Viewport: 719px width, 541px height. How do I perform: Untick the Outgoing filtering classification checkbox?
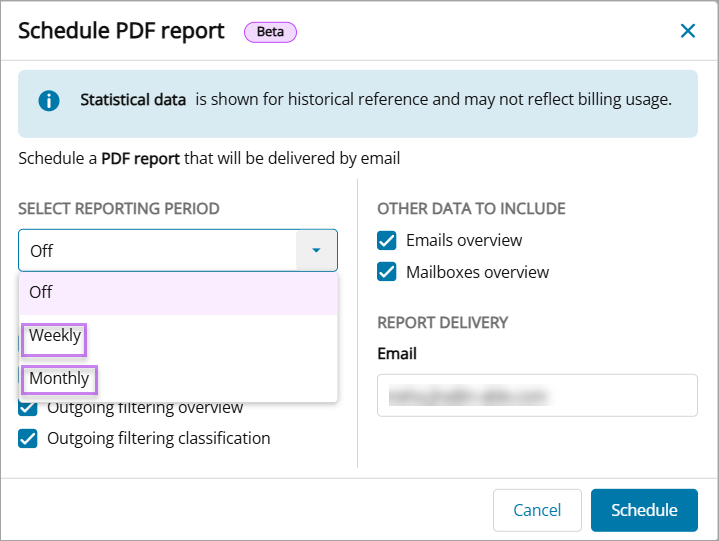point(28,438)
